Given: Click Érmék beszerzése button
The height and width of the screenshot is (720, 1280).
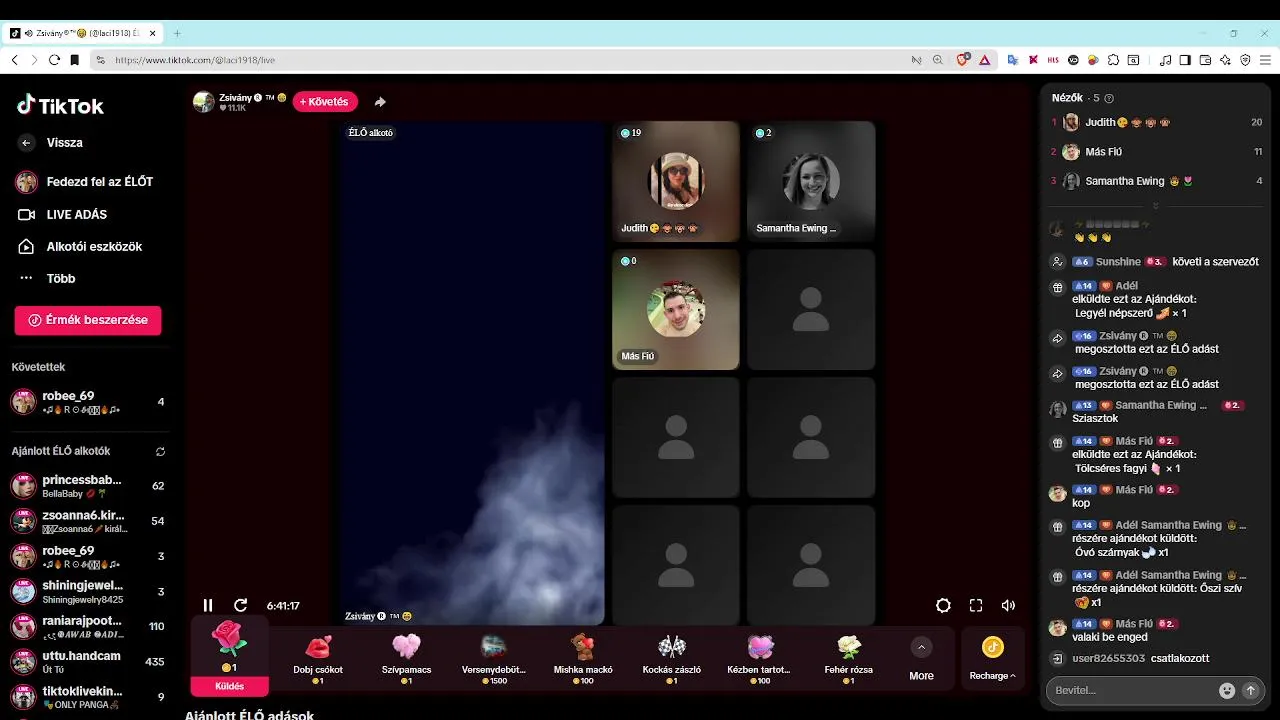Looking at the screenshot, I should 88,320.
